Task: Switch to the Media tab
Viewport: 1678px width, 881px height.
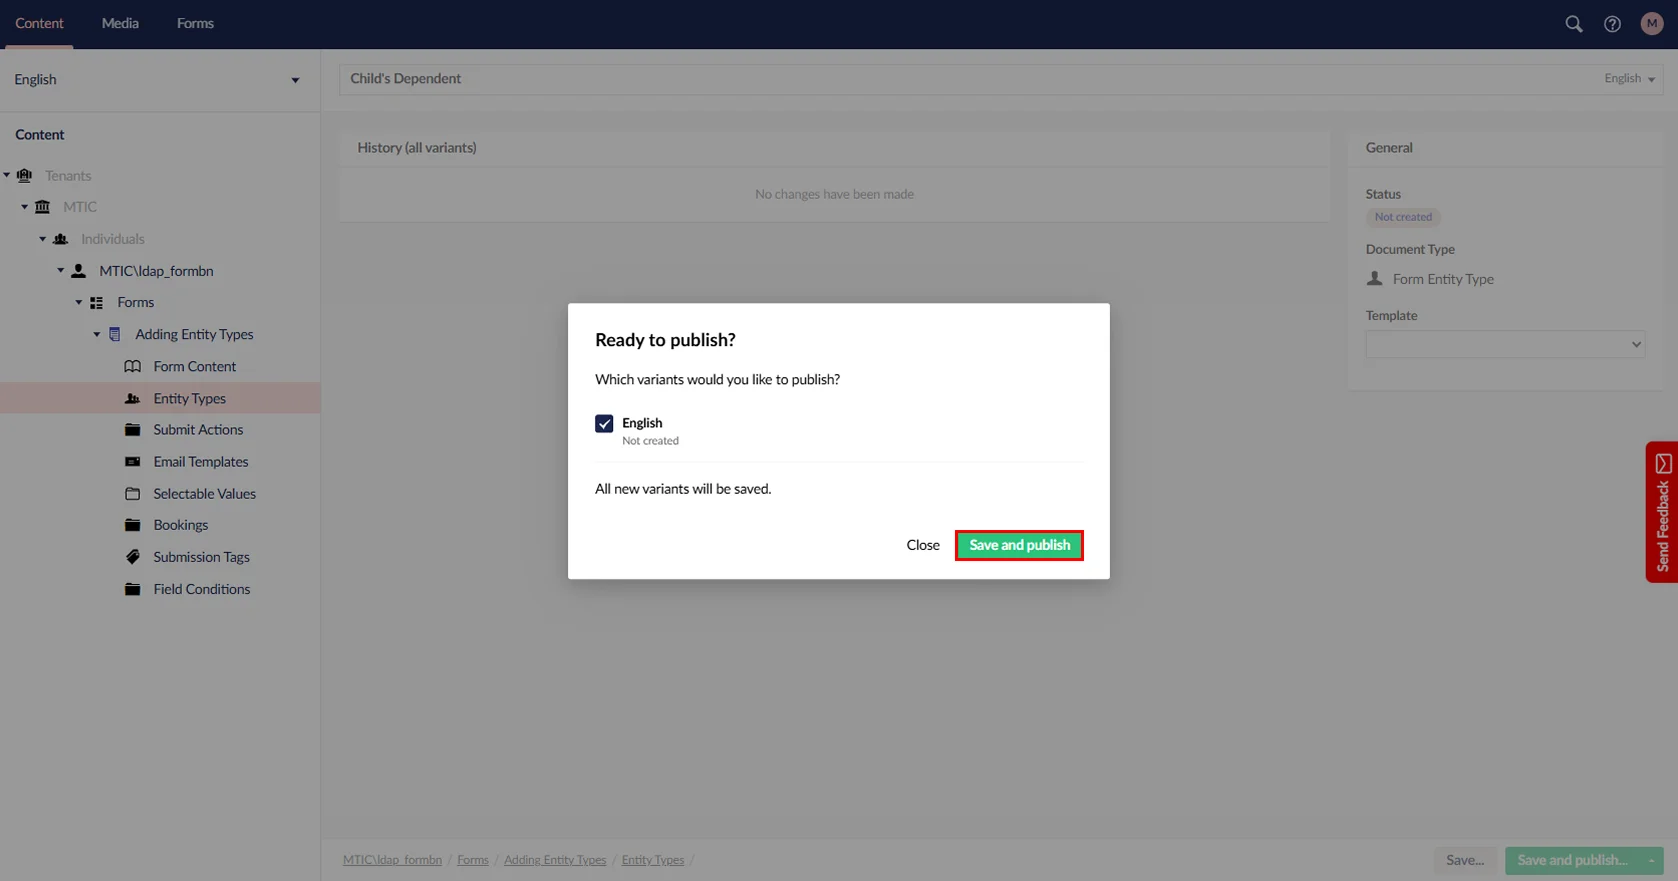Action: click(x=120, y=23)
